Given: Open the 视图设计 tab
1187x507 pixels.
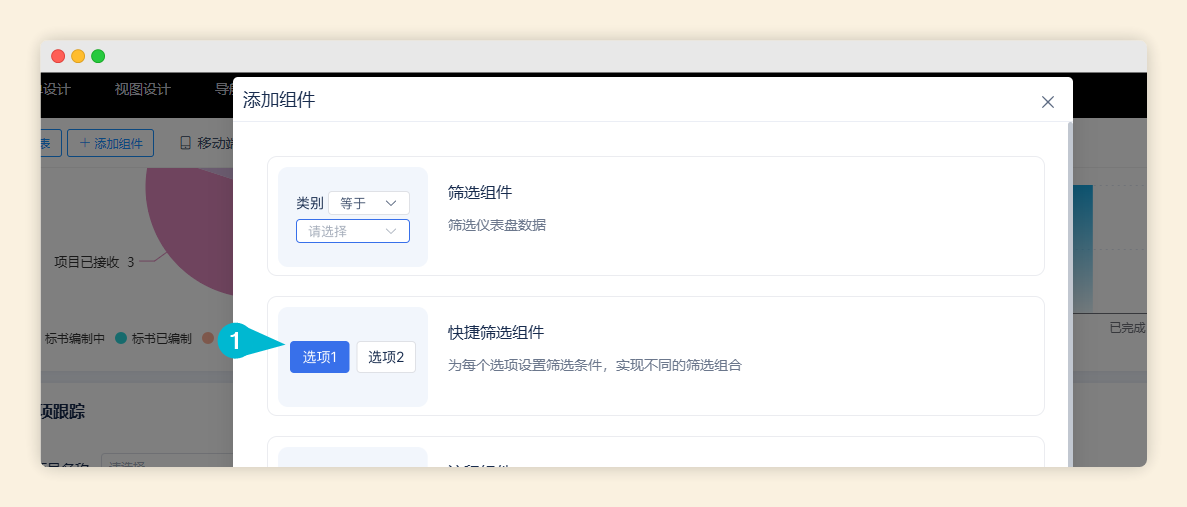Looking at the screenshot, I should click(142, 89).
